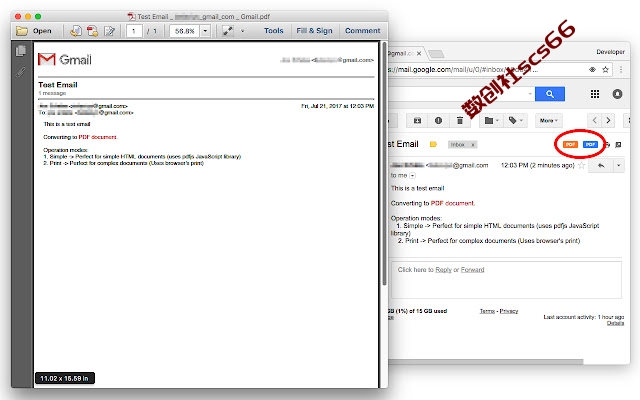Click the Delete trash icon in Gmail

tap(460, 120)
